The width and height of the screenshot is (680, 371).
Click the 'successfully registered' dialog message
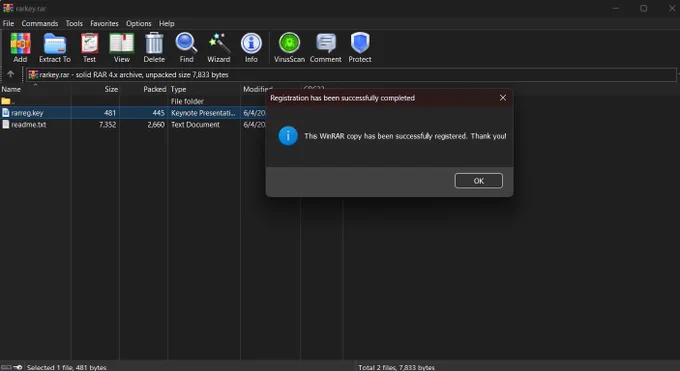pos(405,136)
